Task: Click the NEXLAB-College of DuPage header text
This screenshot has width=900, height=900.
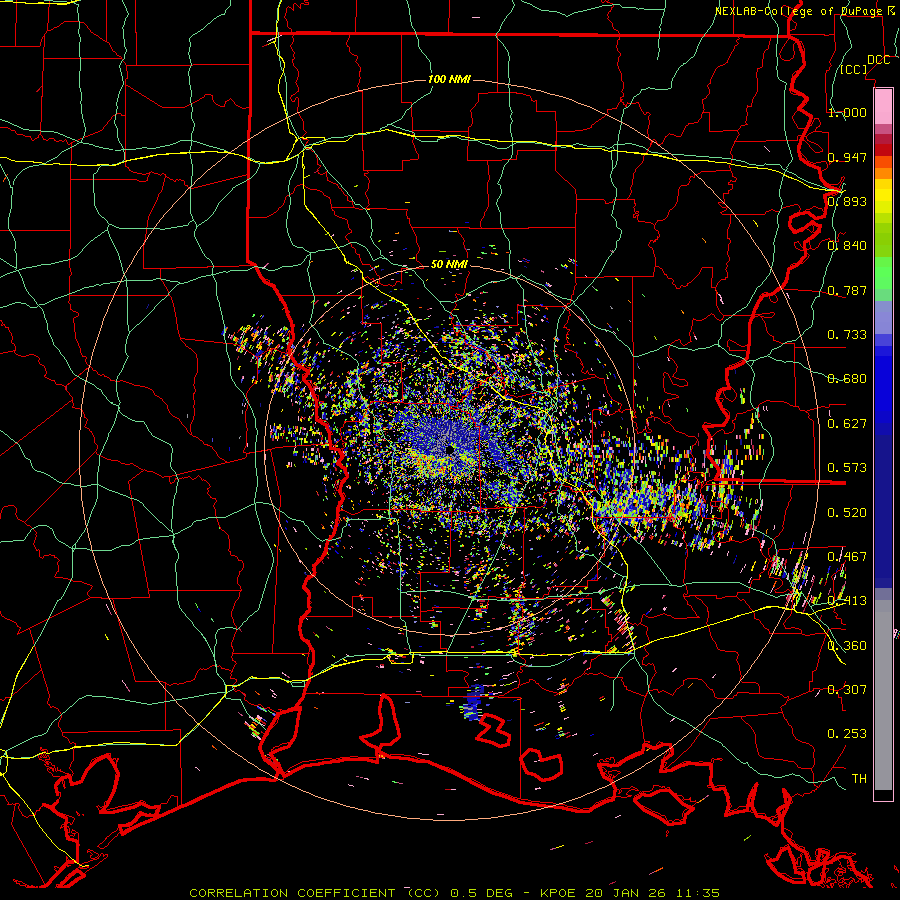Action: tap(799, 11)
